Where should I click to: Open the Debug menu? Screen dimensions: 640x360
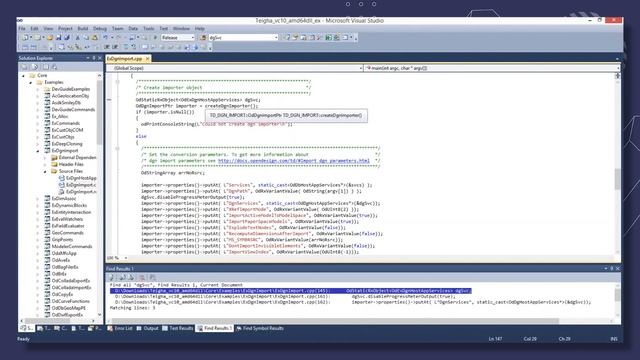[x=100, y=29]
